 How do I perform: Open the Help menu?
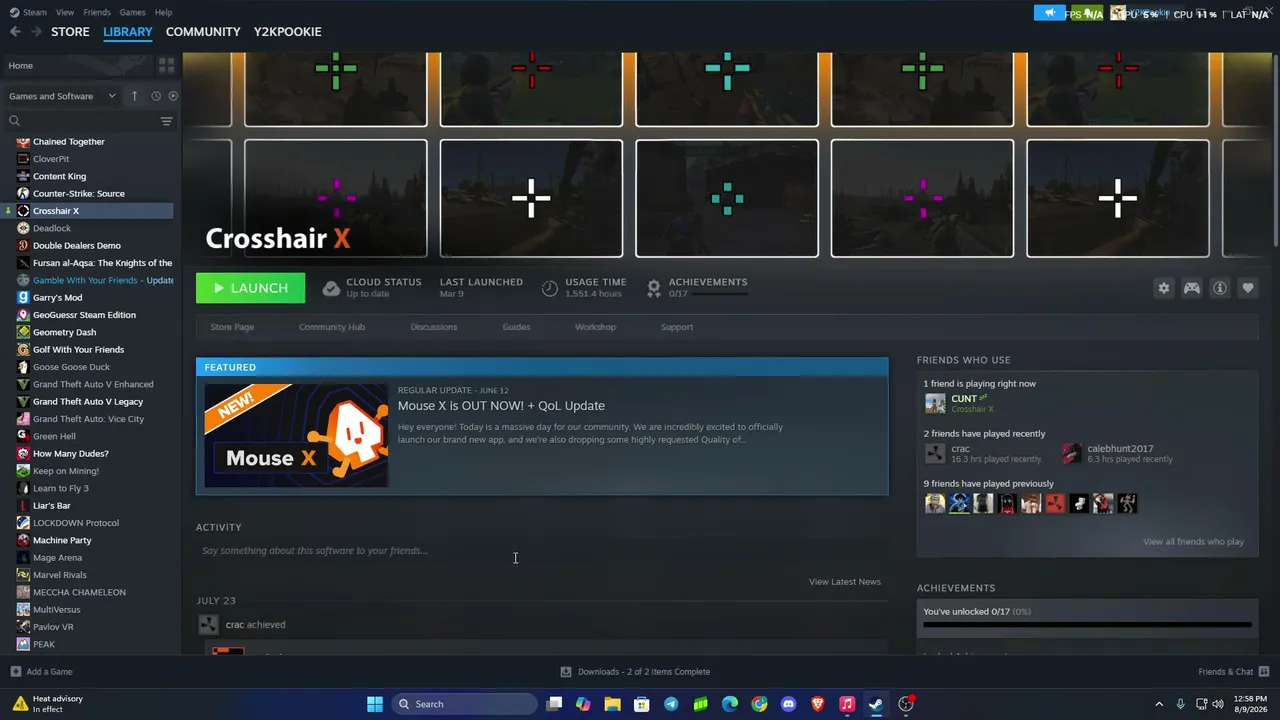coord(164,12)
